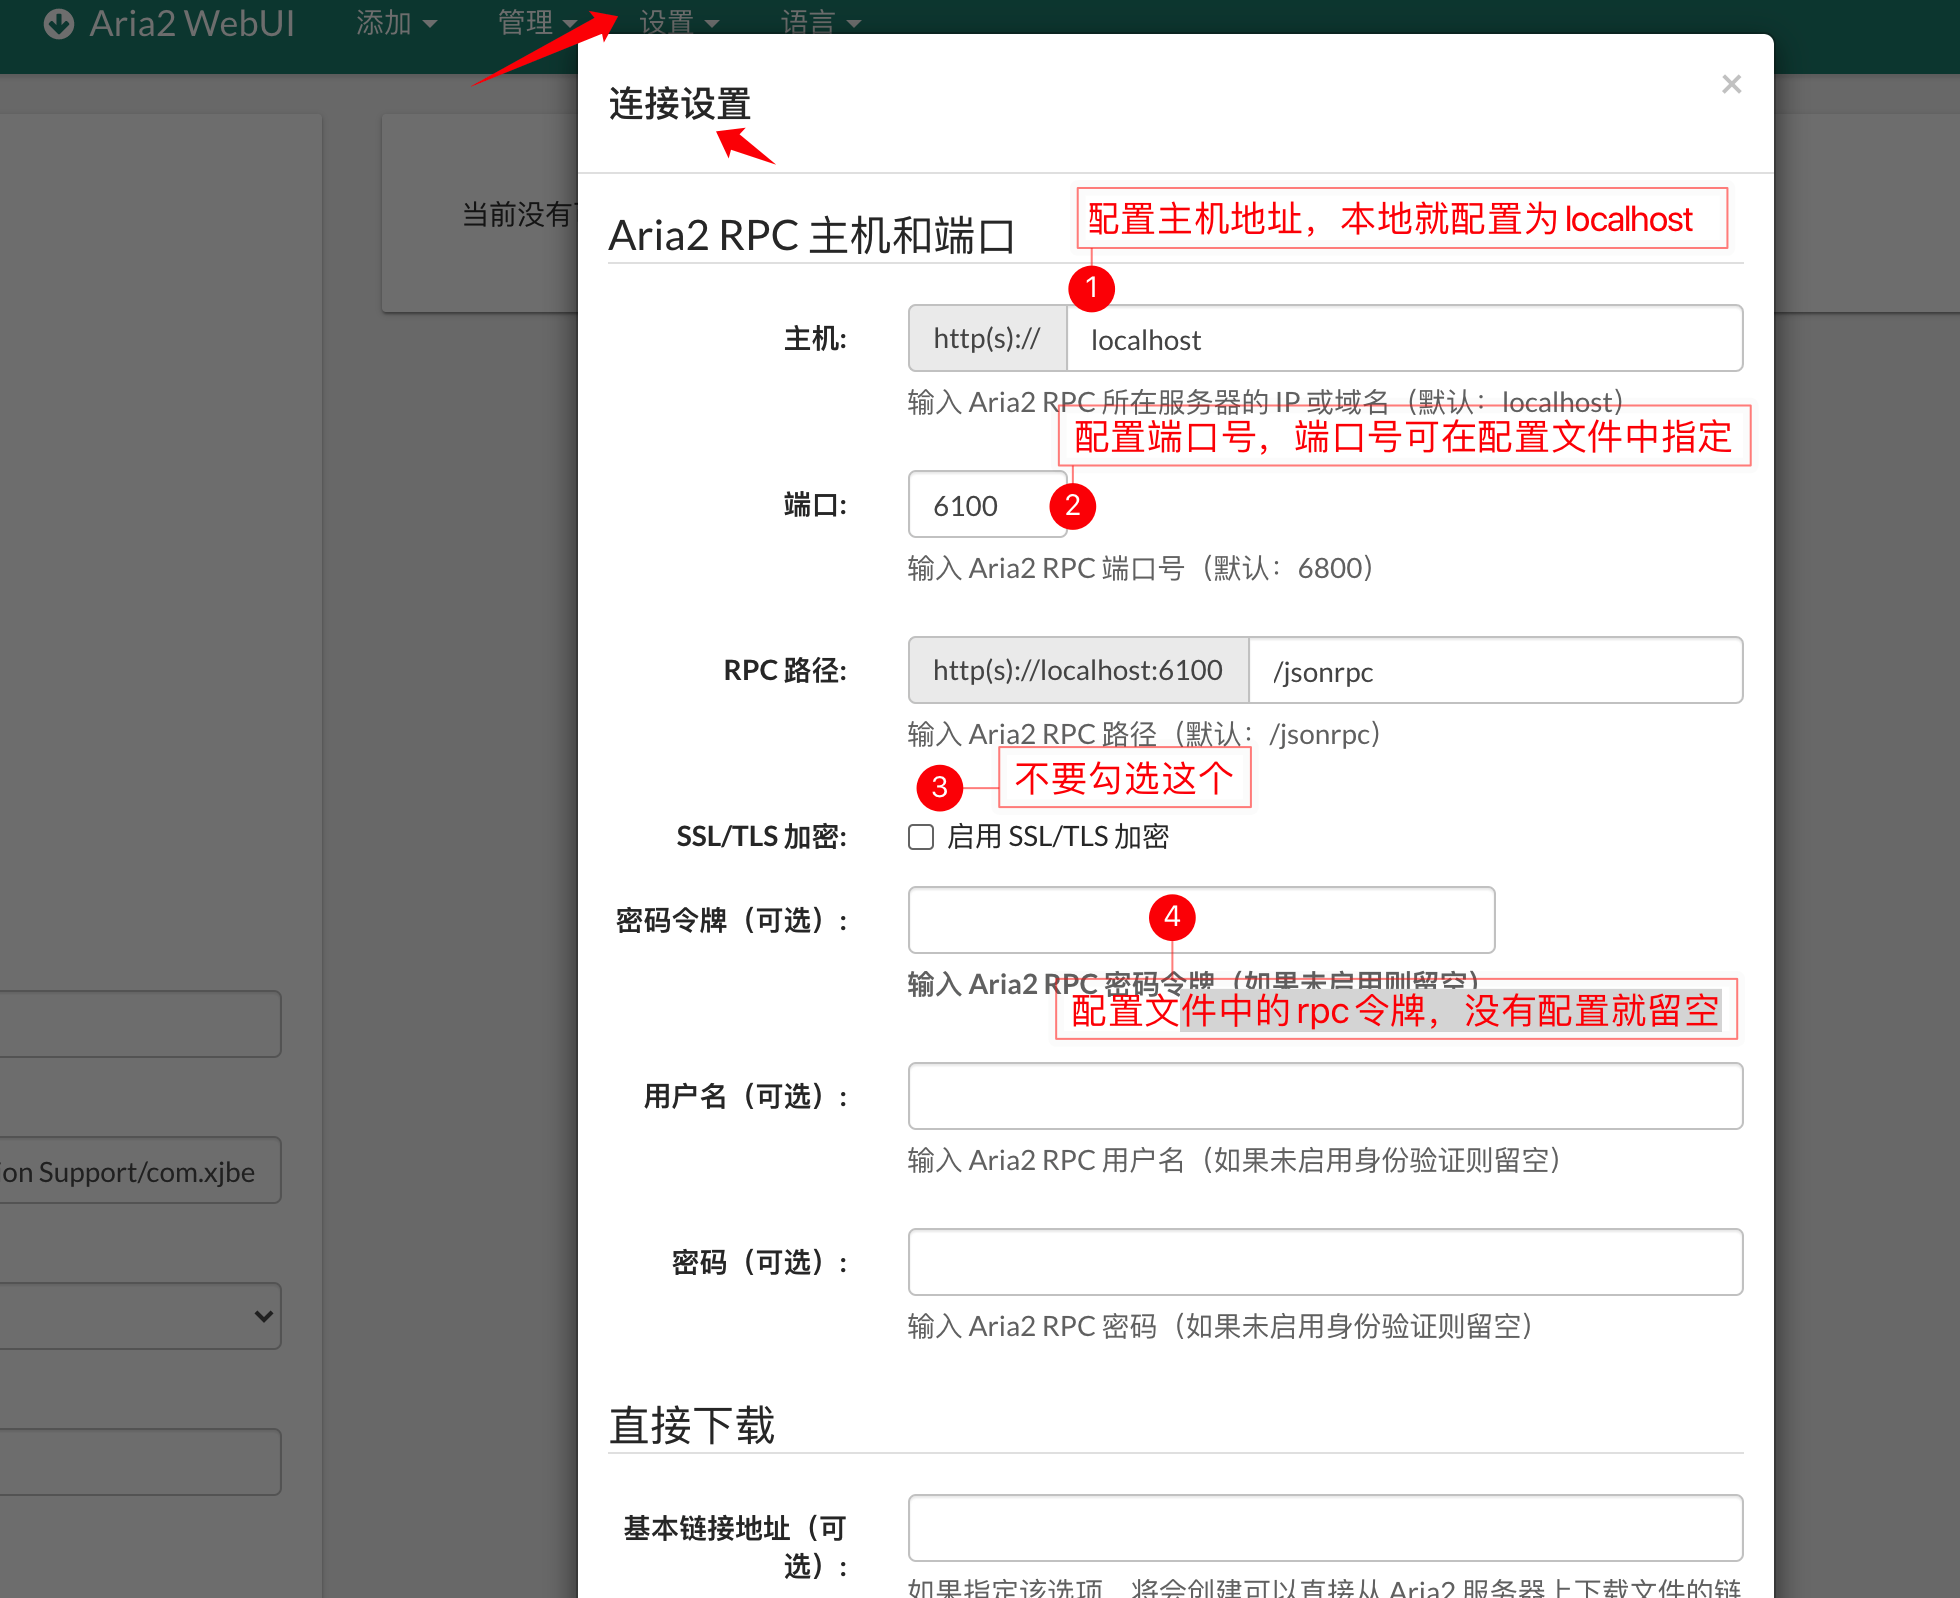Click the 启用 SSL/TLS 加密 label text

1057,837
